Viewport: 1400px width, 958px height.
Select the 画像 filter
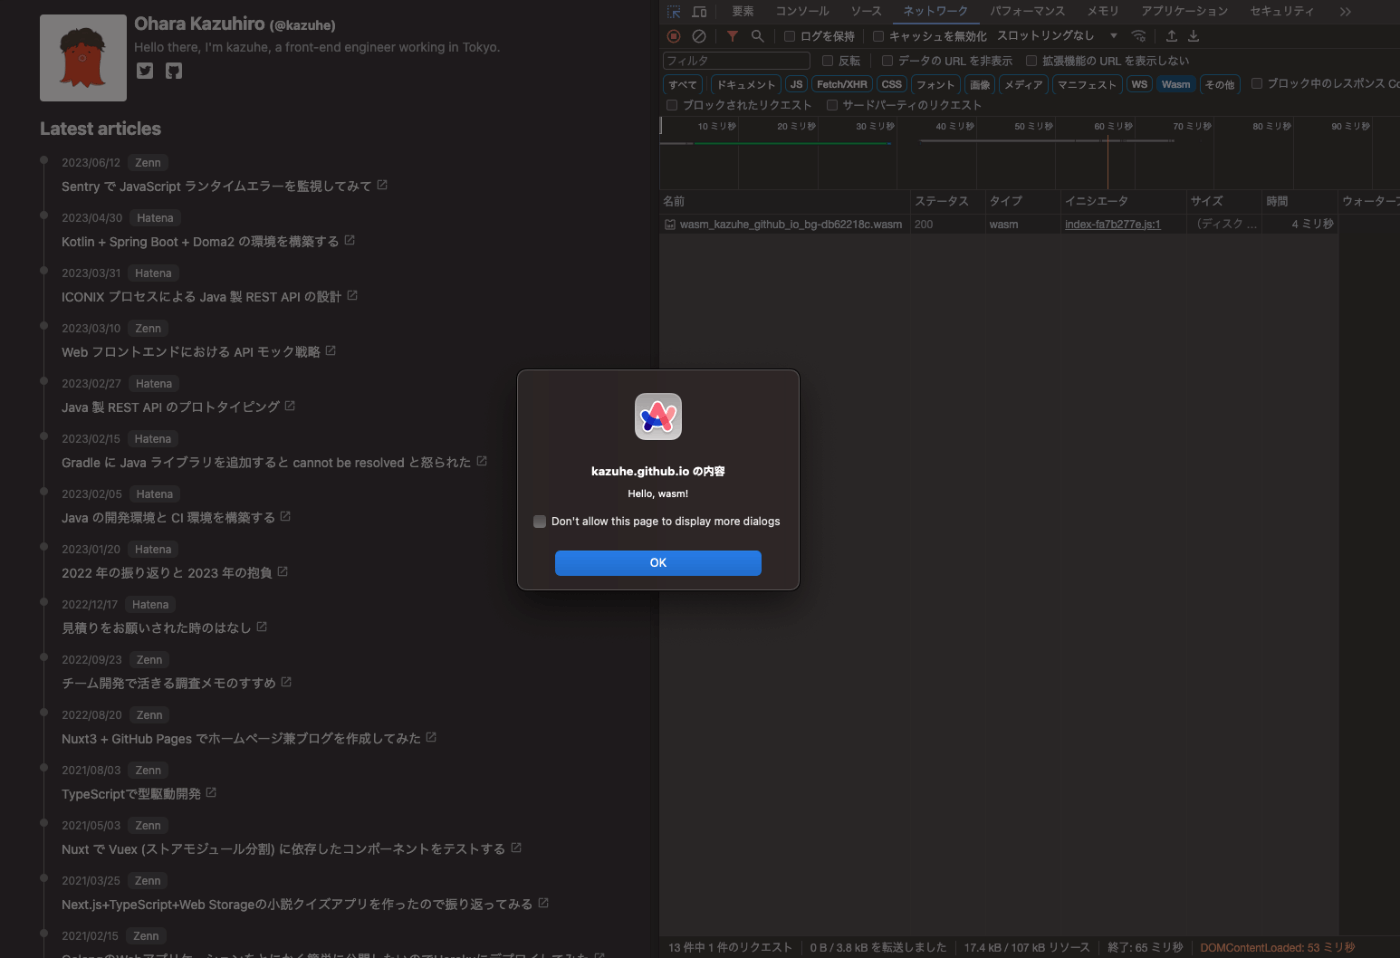coord(980,85)
